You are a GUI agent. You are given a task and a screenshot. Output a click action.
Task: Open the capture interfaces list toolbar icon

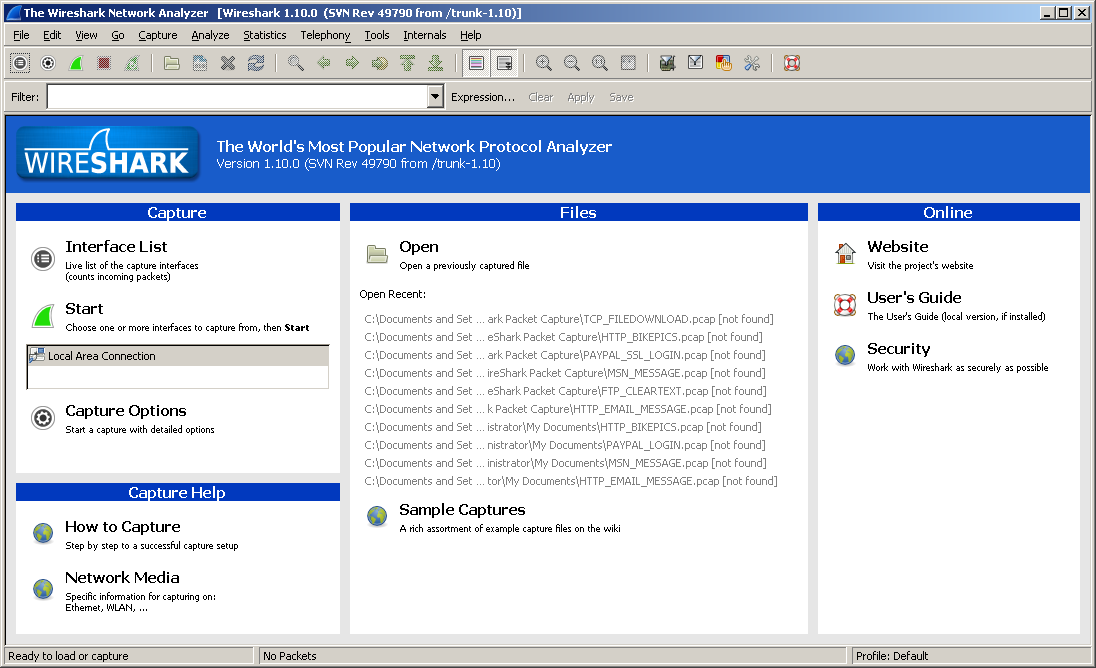click(20, 64)
